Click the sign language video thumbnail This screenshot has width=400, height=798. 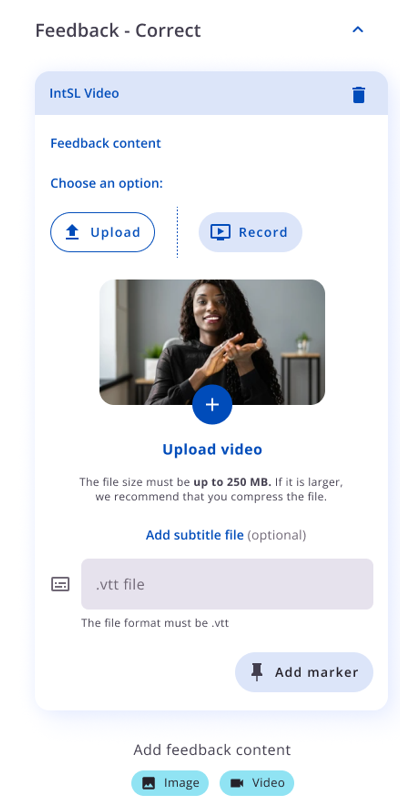pos(212,342)
